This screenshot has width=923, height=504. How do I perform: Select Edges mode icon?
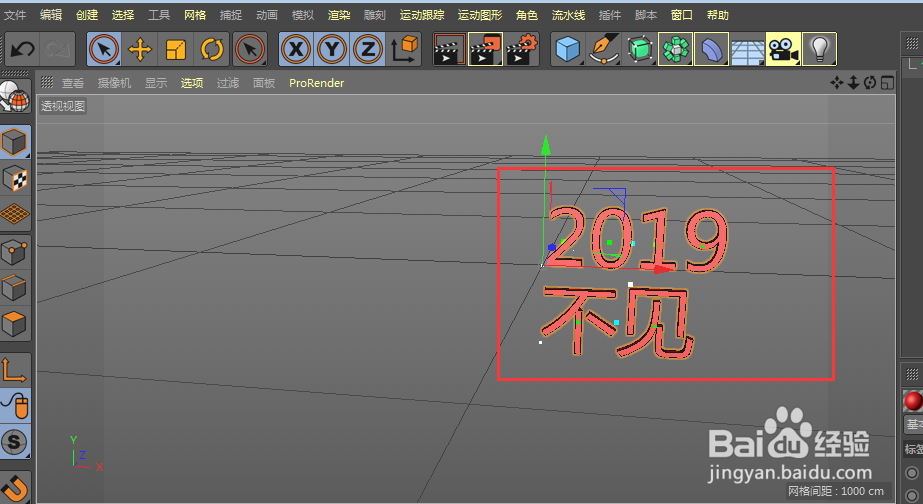coord(14,288)
